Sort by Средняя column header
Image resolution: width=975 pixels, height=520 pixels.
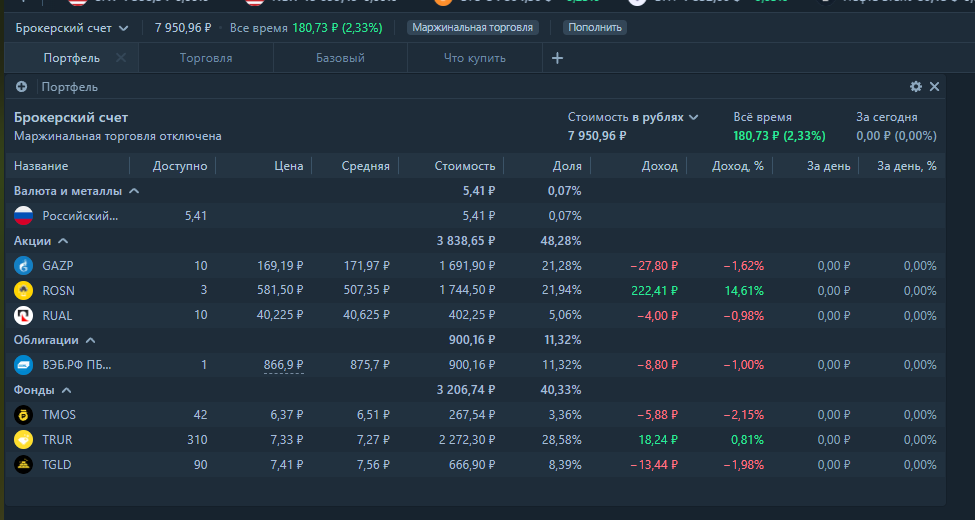[x=366, y=166]
